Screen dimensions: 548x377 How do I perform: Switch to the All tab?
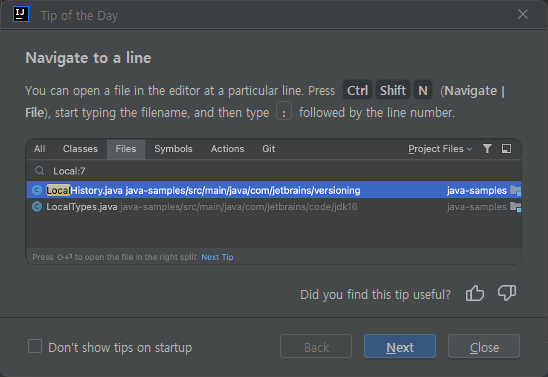39,149
